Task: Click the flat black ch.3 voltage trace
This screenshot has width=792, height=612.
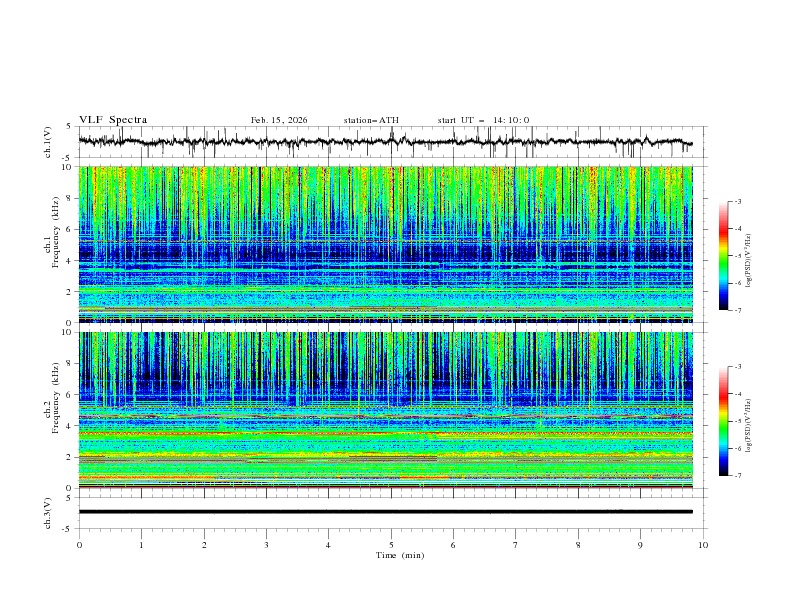Action: pos(385,512)
